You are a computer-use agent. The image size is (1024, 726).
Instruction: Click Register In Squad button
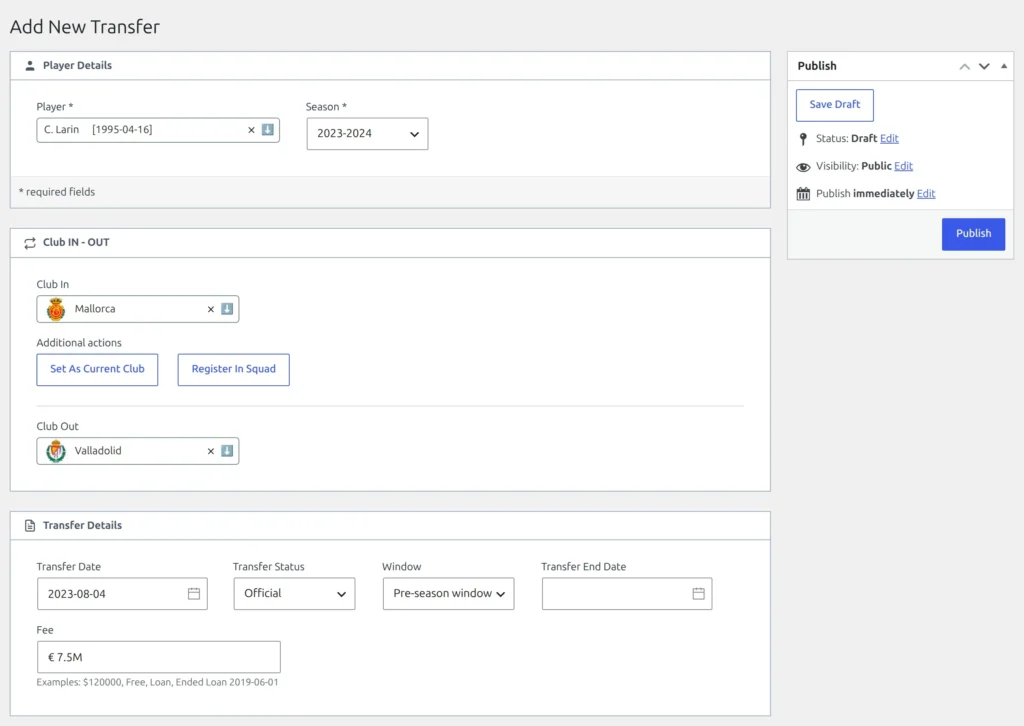233,370
